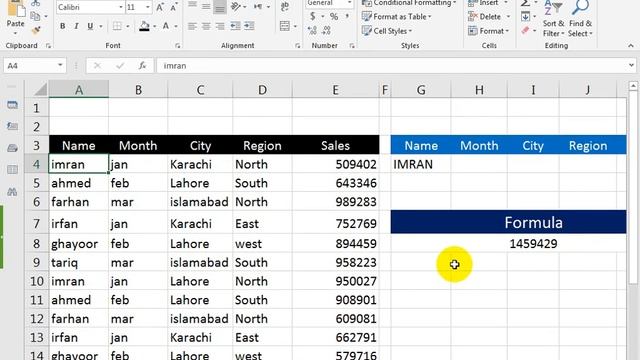The width and height of the screenshot is (640, 360).
Task: Select cell G4 containing IMRAN
Action: (421, 164)
